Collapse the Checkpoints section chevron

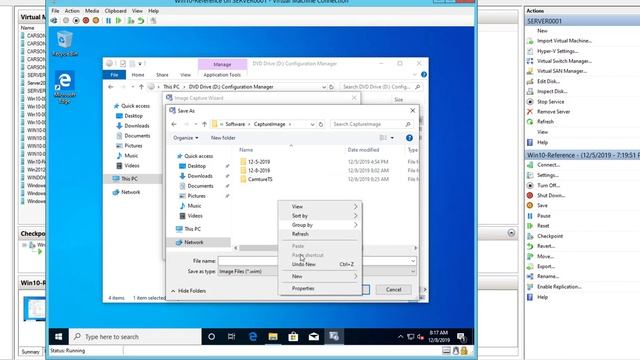511,233
